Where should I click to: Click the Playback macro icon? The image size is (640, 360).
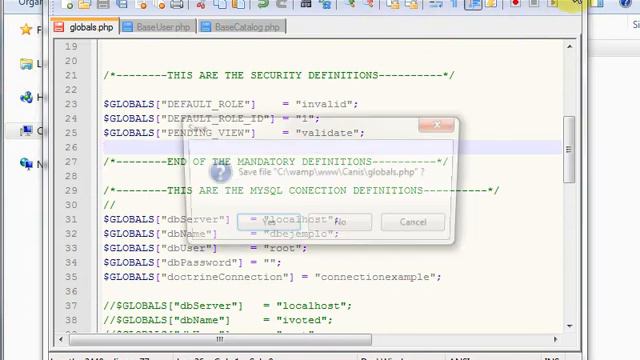(x=552, y=3)
